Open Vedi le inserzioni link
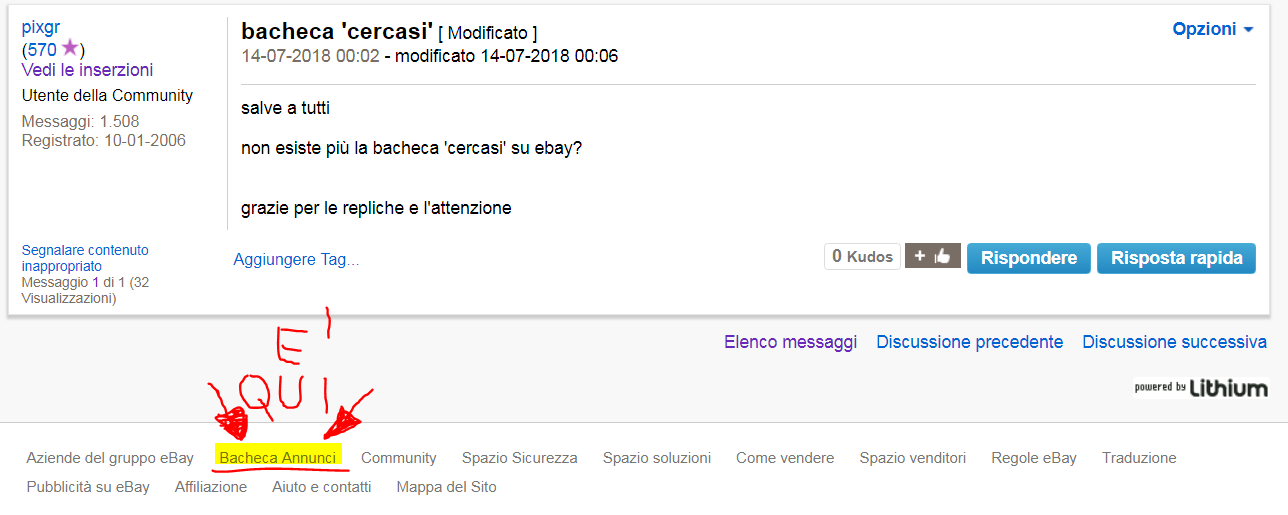The image size is (1288, 515). 88,70
